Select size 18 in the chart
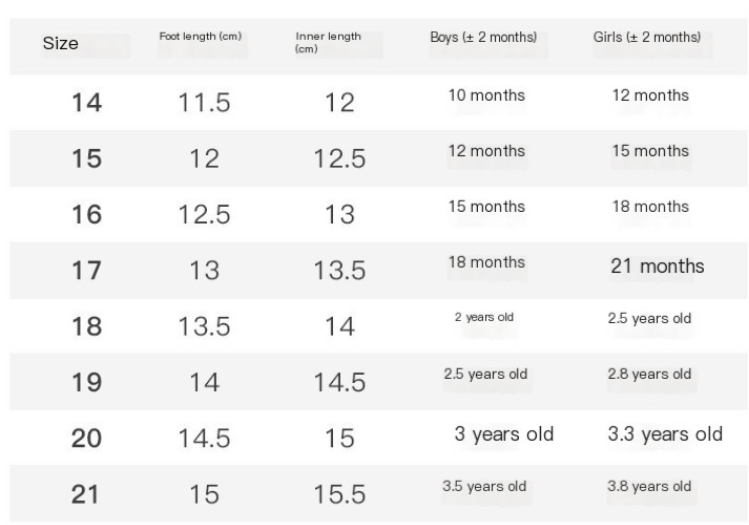The width and height of the screenshot is (749, 525). point(88,326)
